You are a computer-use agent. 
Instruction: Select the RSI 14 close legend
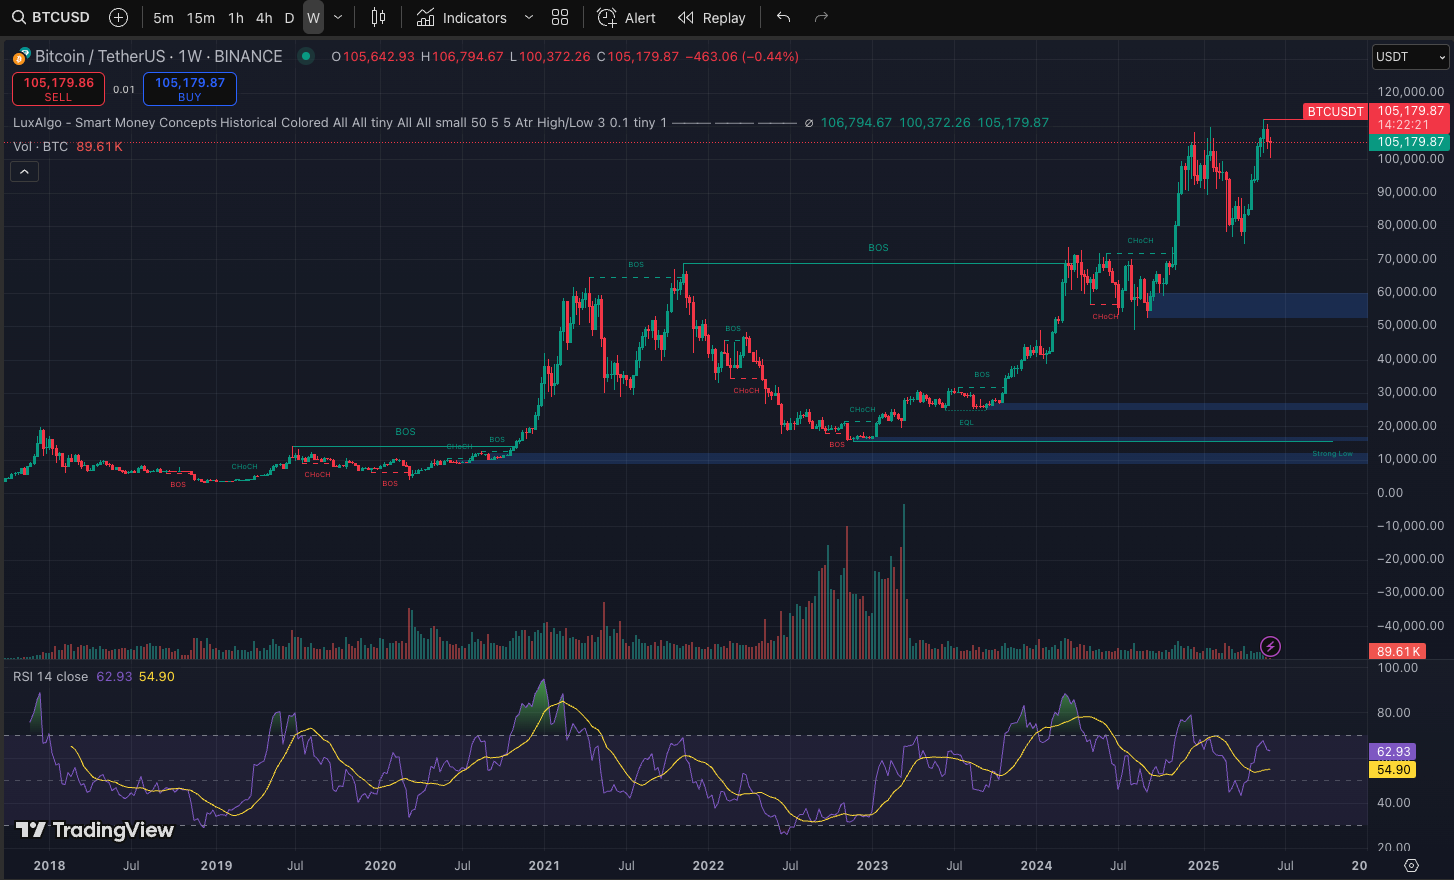[x=50, y=677]
